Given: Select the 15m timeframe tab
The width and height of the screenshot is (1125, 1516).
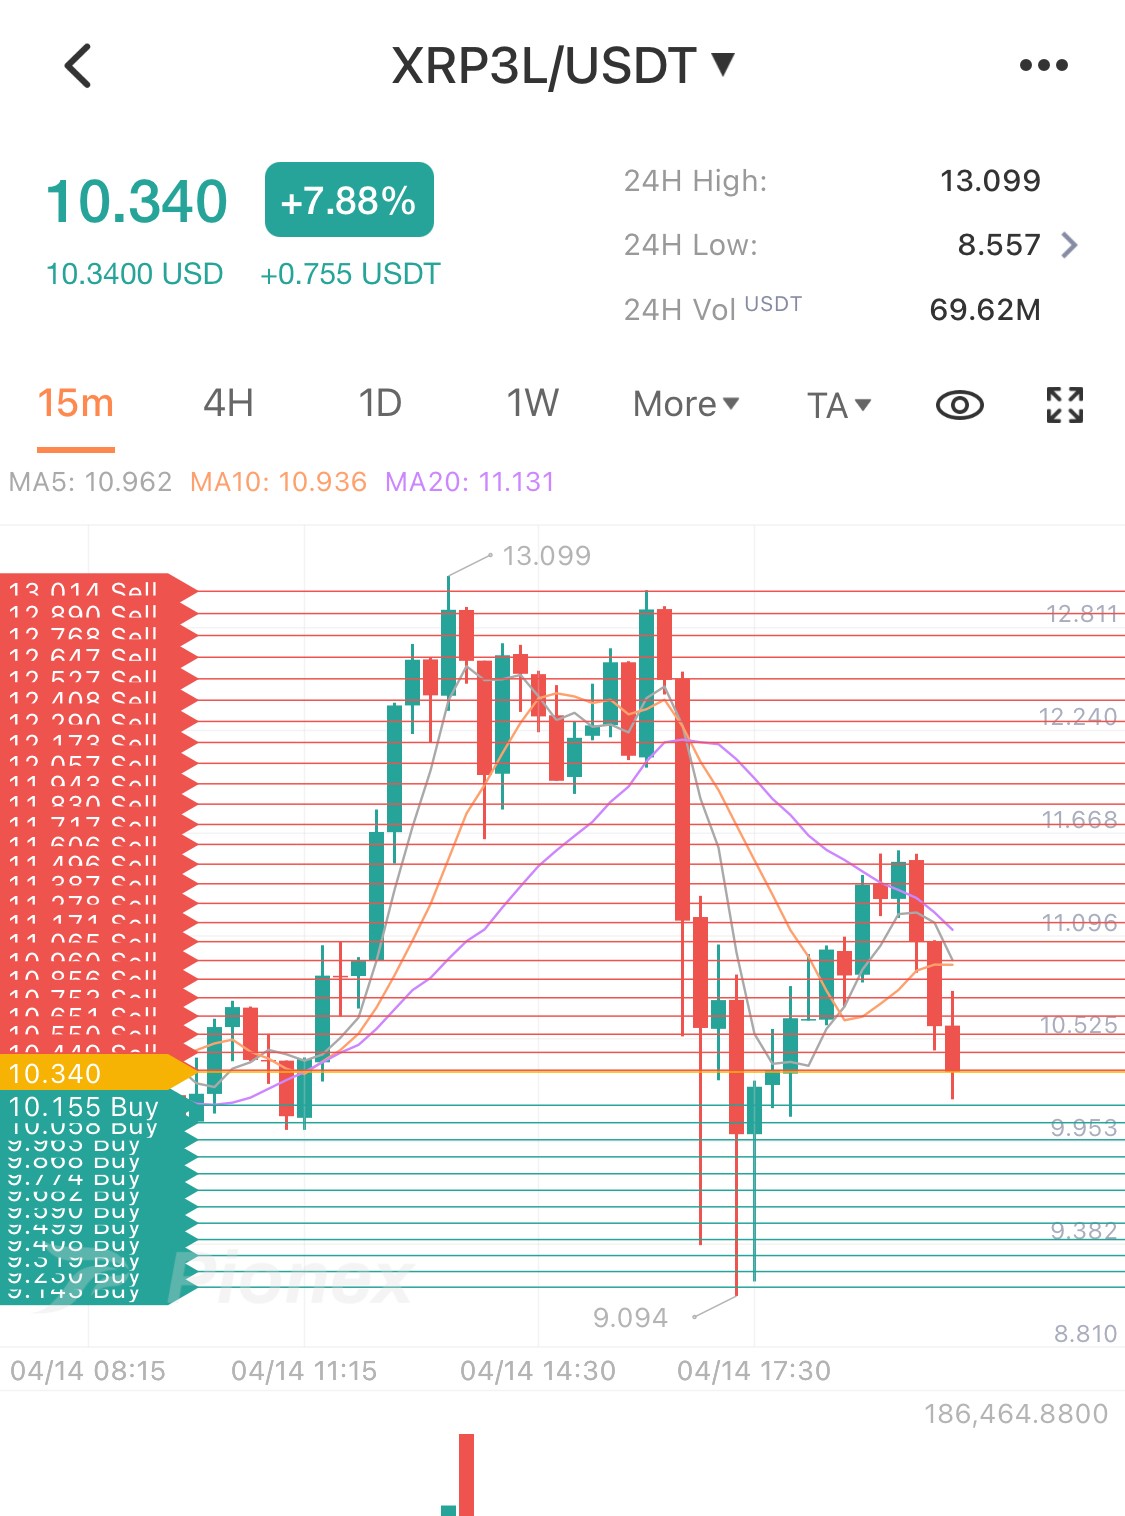Looking at the screenshot, I should point(76,404).
